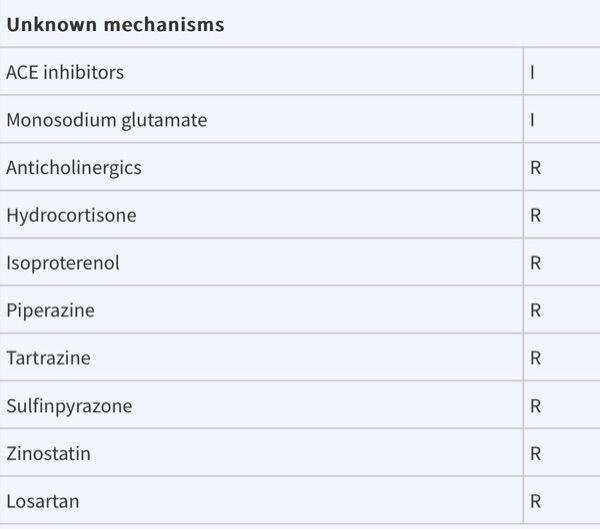600x529 pixels.
Task: Click the "R" code next to Tartrazine
Action: (536, 358)
